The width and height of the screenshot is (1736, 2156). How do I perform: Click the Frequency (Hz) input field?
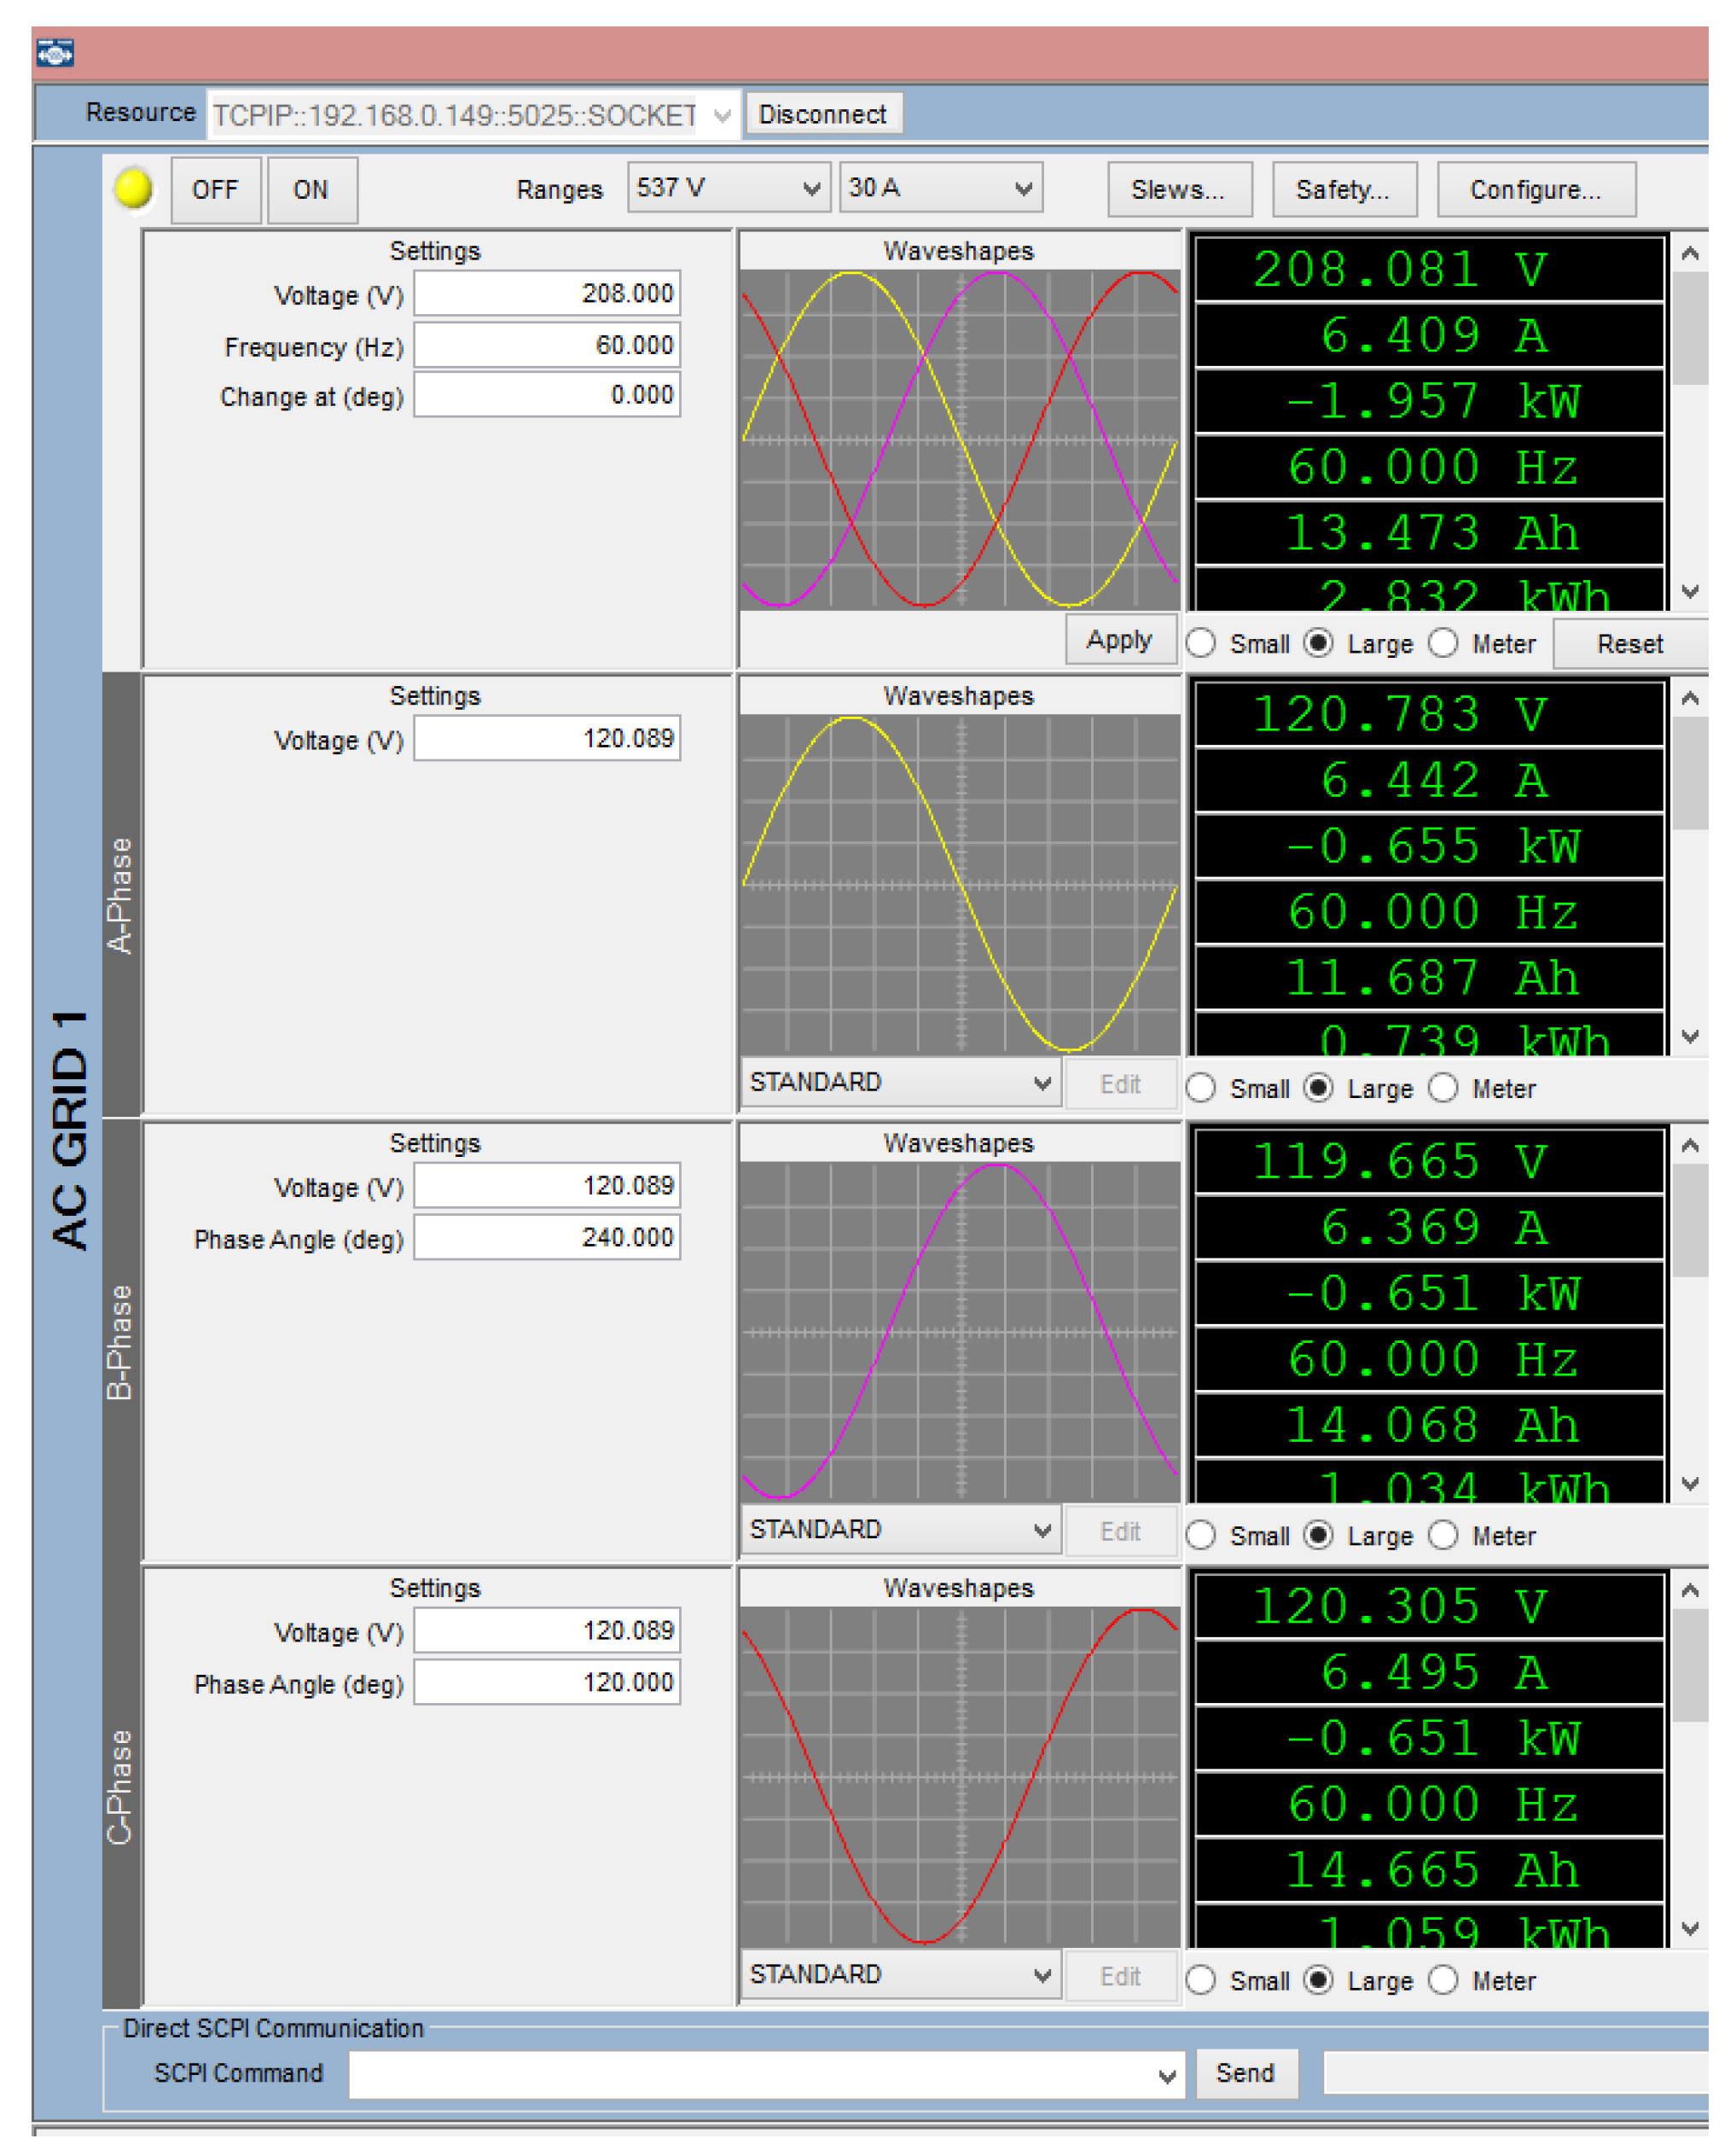(547, 345)
